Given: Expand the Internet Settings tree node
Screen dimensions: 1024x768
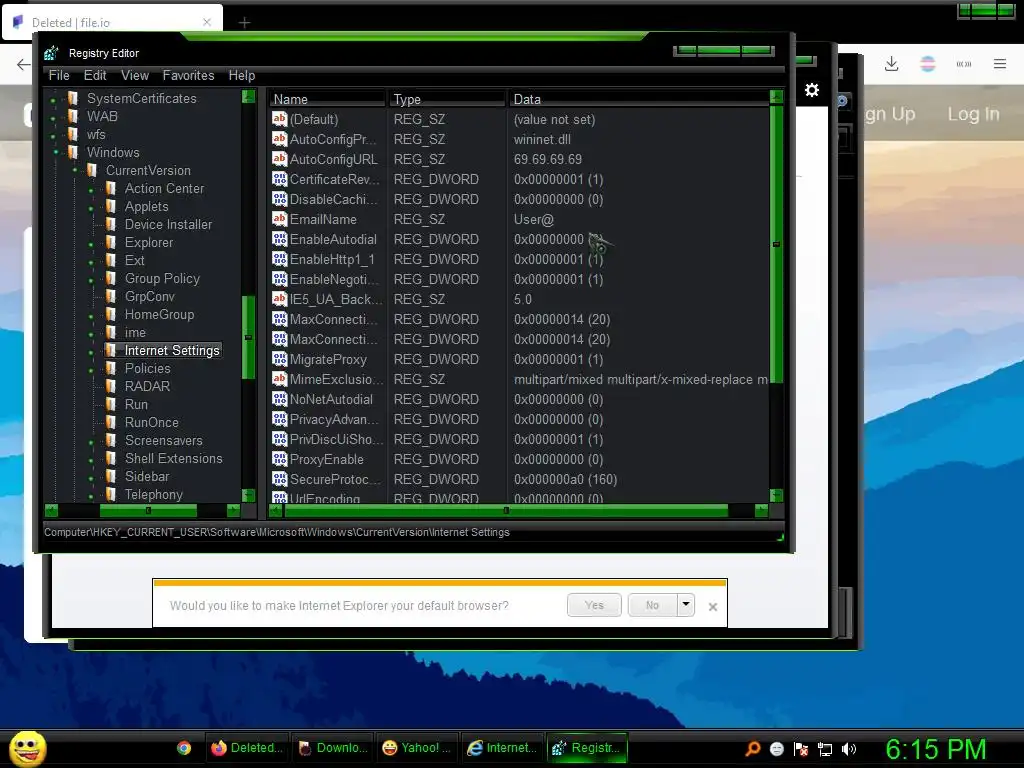Looking at the screenshot, I should 91,351.
